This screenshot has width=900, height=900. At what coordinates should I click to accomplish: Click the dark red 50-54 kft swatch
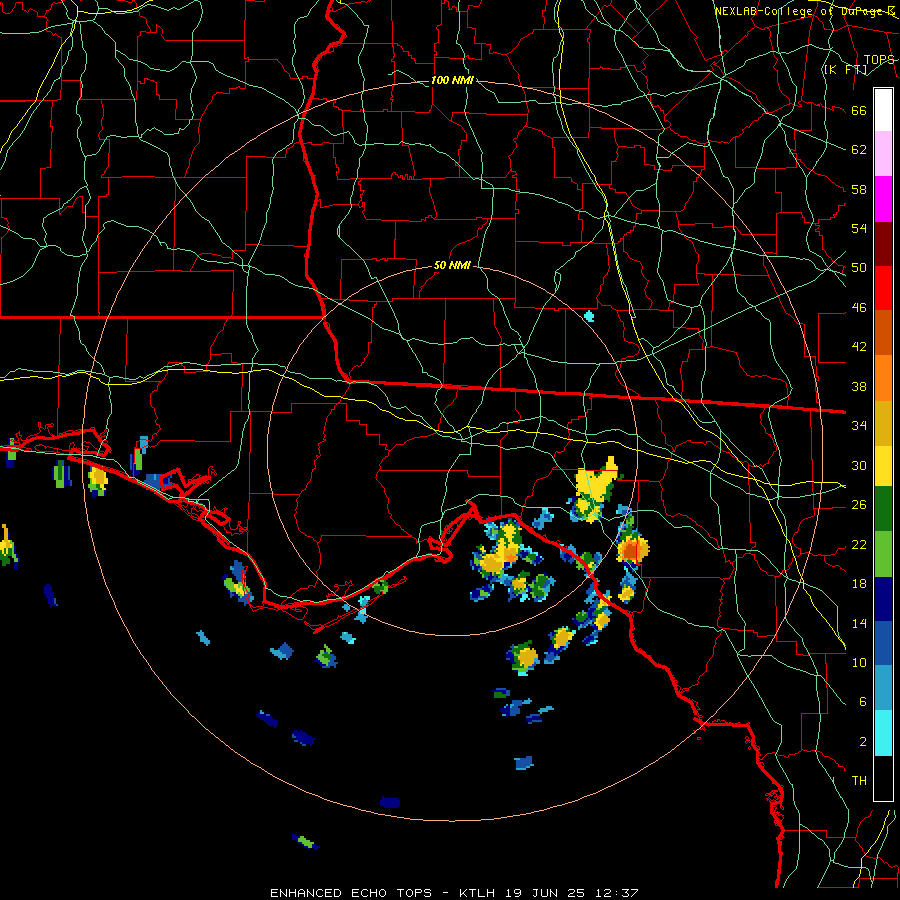pos(883,243)
